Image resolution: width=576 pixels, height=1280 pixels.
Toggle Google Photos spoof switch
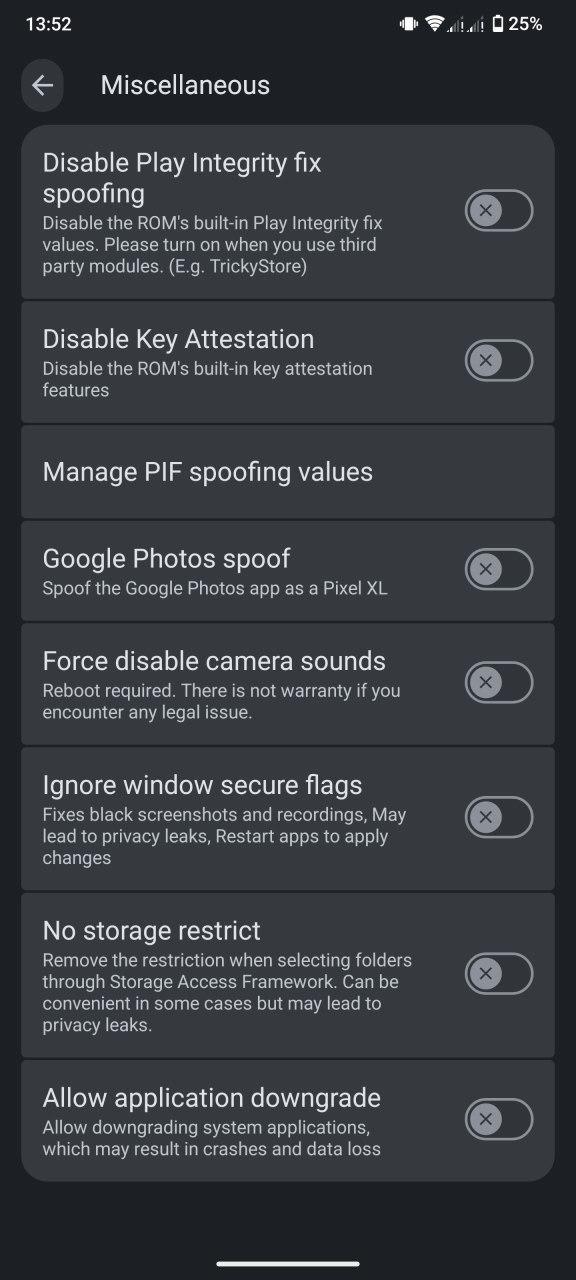click(499, 569)
